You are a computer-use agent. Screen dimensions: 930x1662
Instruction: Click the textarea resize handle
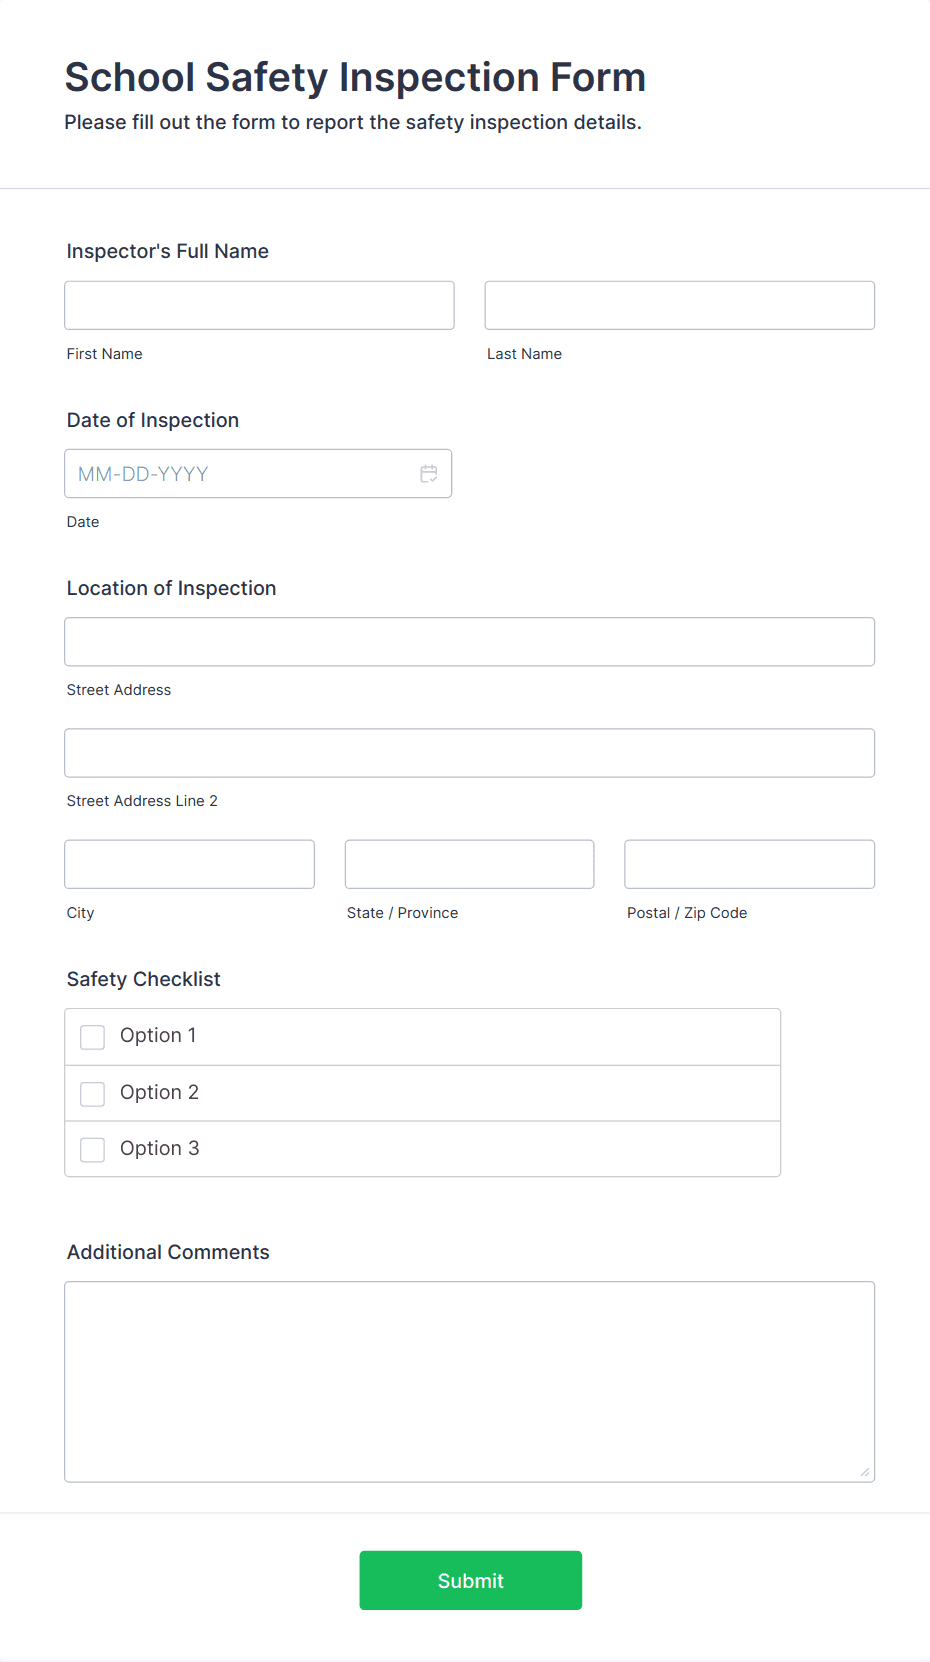pos(864,1471)
